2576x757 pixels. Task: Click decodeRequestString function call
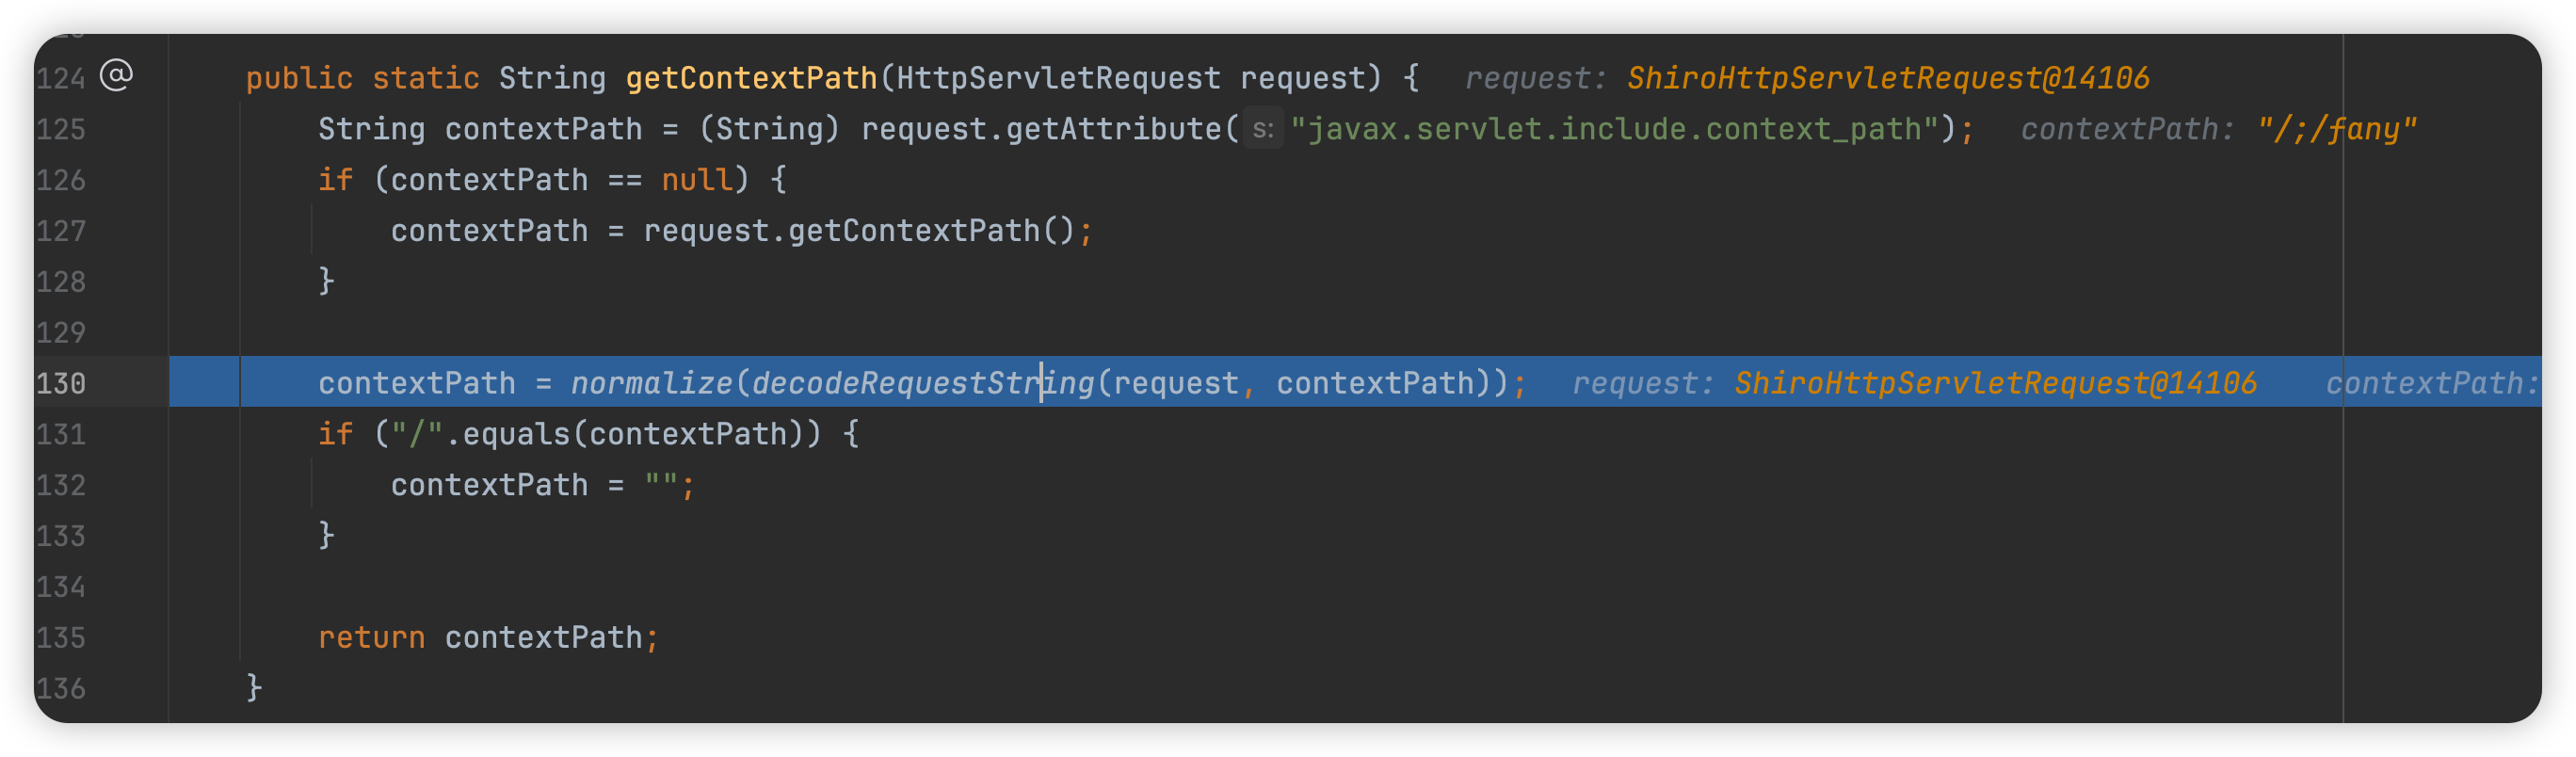tap(922, 383)
